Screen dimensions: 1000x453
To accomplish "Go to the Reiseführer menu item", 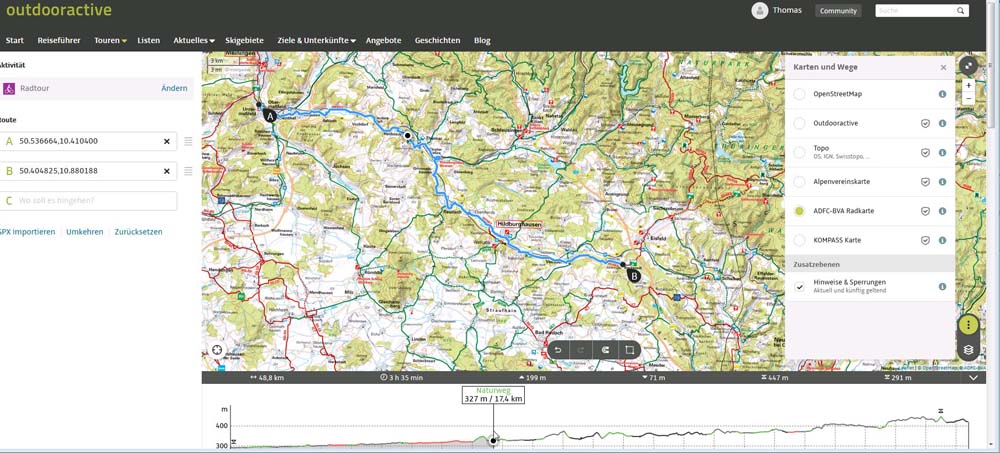I will 59,41.
